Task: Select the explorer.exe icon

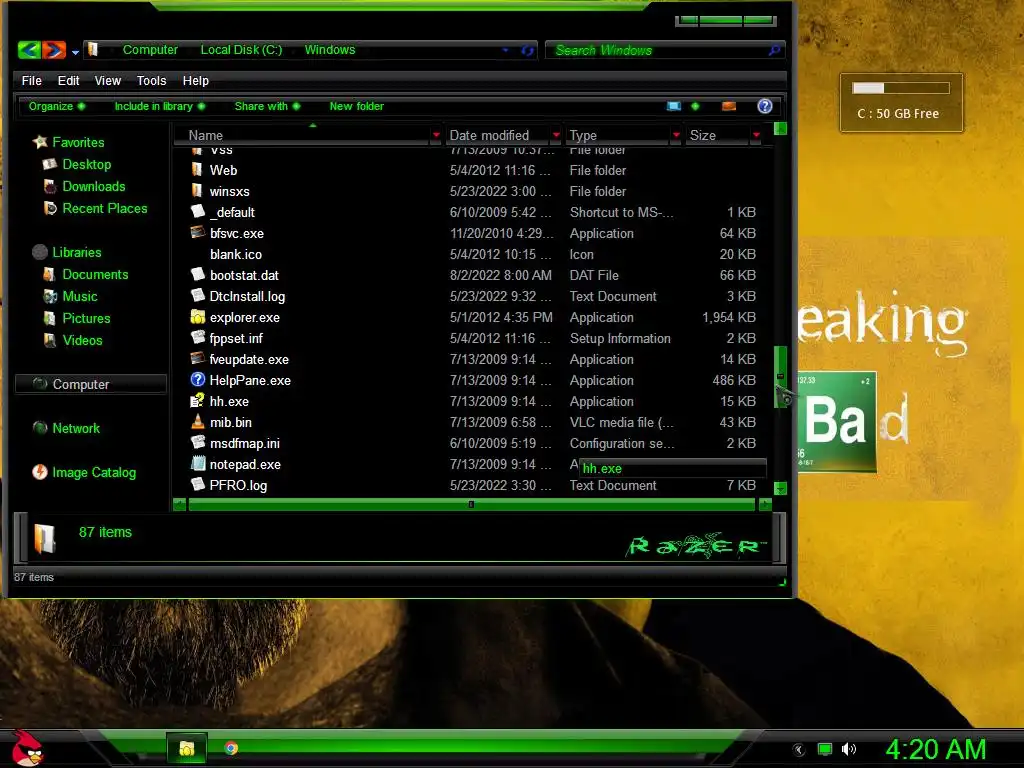Action: pos(197,317)
